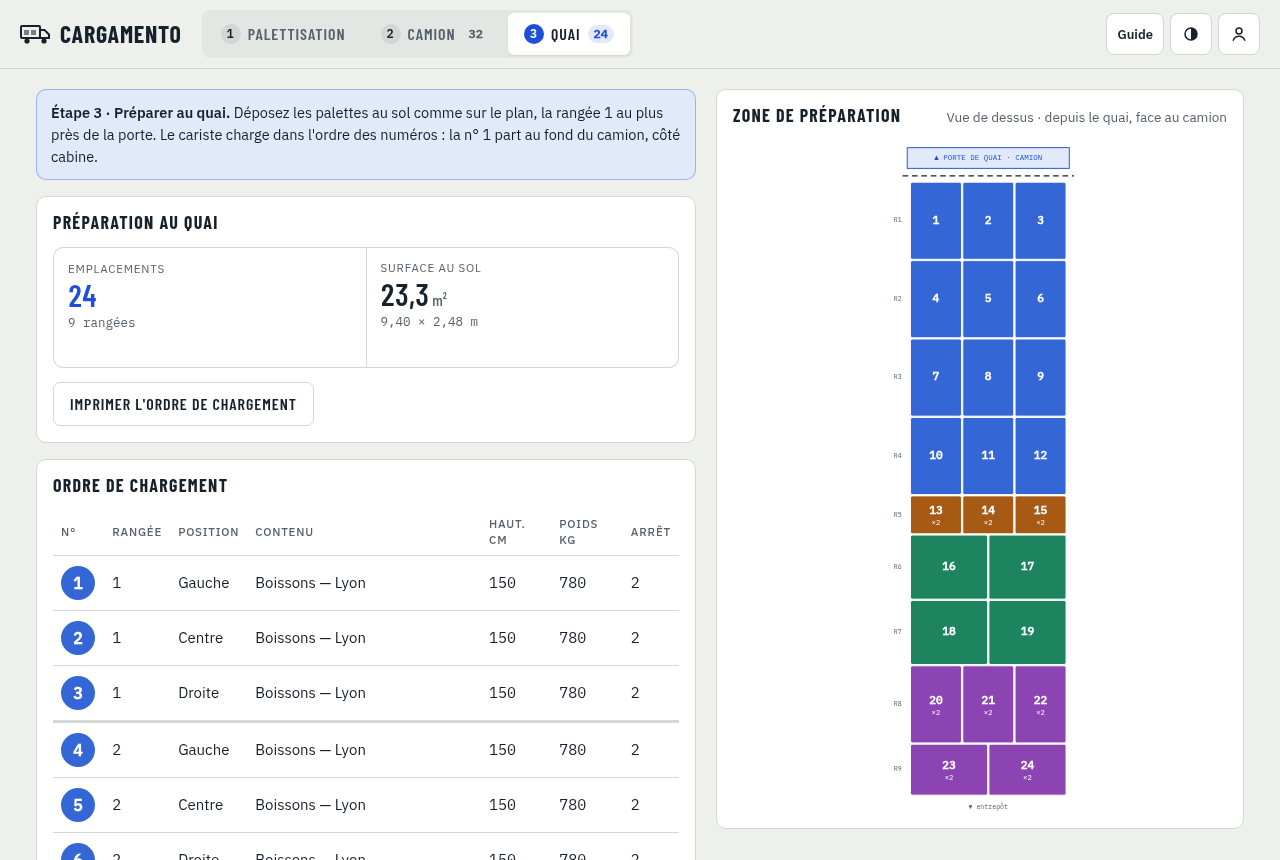The height and width of the screenshot is (860, 1280).
Task: Select pallet 3 in the plan
Action: coord(1040,220)
